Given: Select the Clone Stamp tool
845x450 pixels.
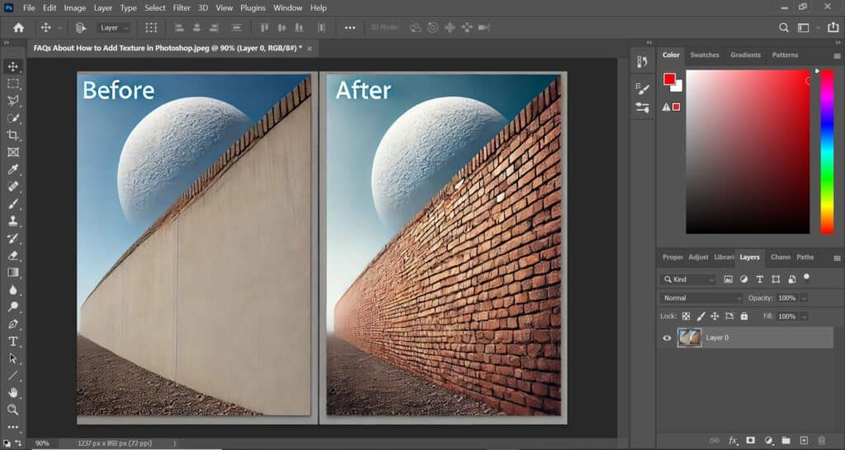Looking at the screenshot, I should 13,221.
